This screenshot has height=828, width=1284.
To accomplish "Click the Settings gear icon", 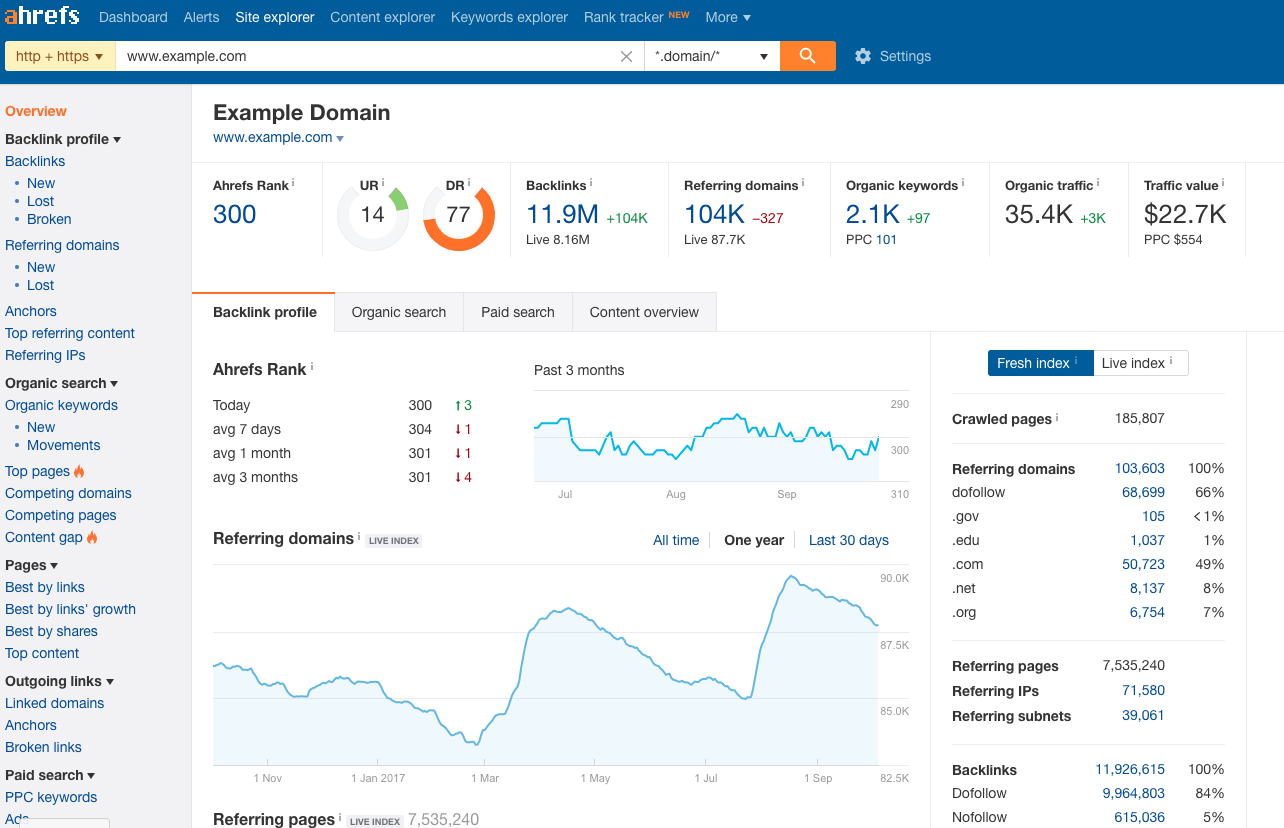I will click(863, 56).
